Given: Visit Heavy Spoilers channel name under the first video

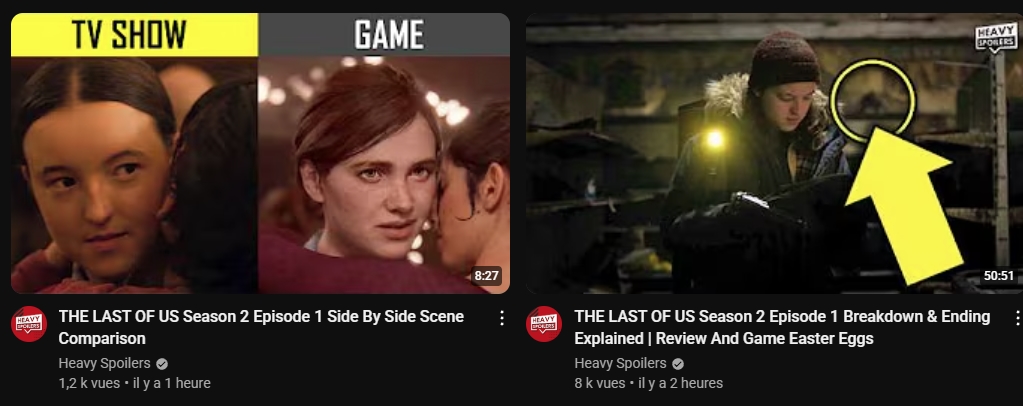Looking at the screenshot, I should tap(104, 364).
